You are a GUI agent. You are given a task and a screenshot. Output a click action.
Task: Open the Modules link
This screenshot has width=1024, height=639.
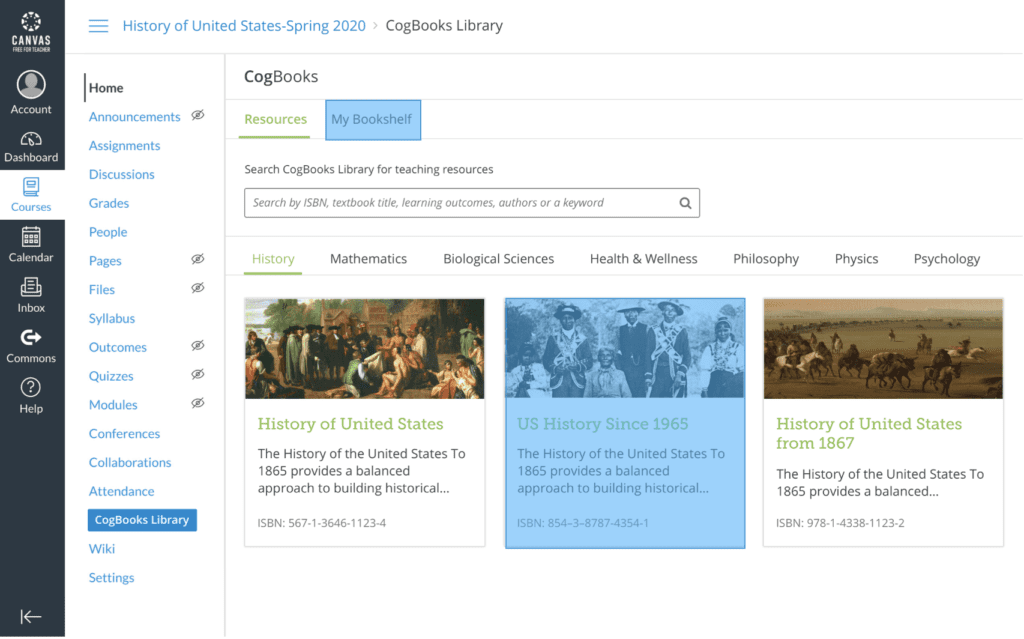113,404
